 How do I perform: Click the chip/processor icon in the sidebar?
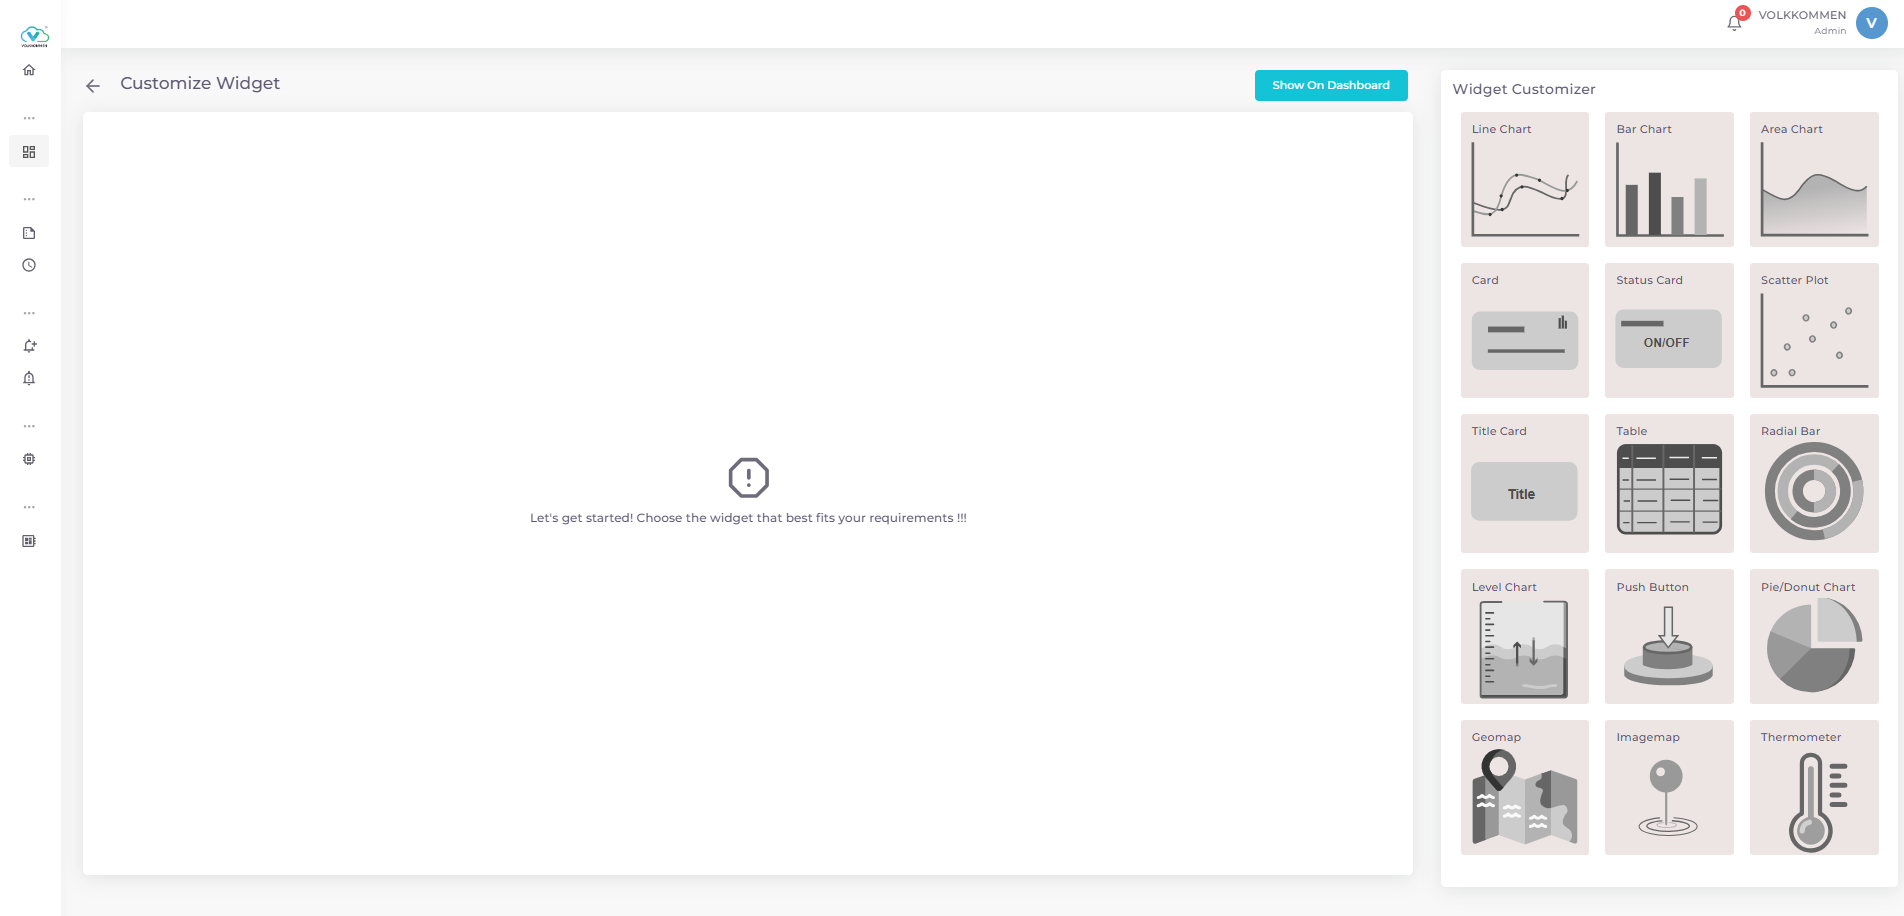tap(29, 459)
